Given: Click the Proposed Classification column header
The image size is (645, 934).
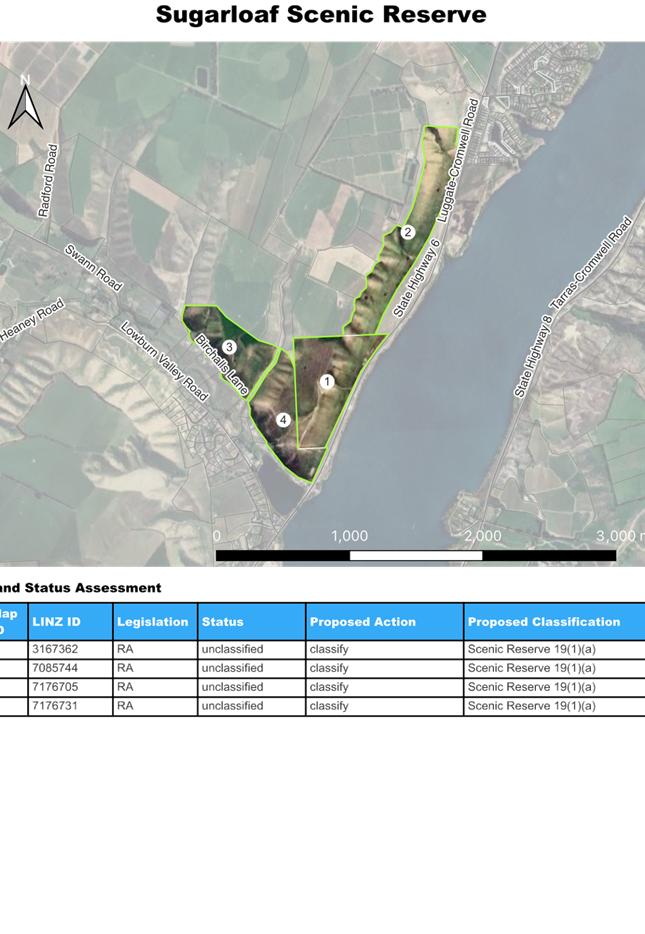Looking at the screenshot, I should (544, 622).
